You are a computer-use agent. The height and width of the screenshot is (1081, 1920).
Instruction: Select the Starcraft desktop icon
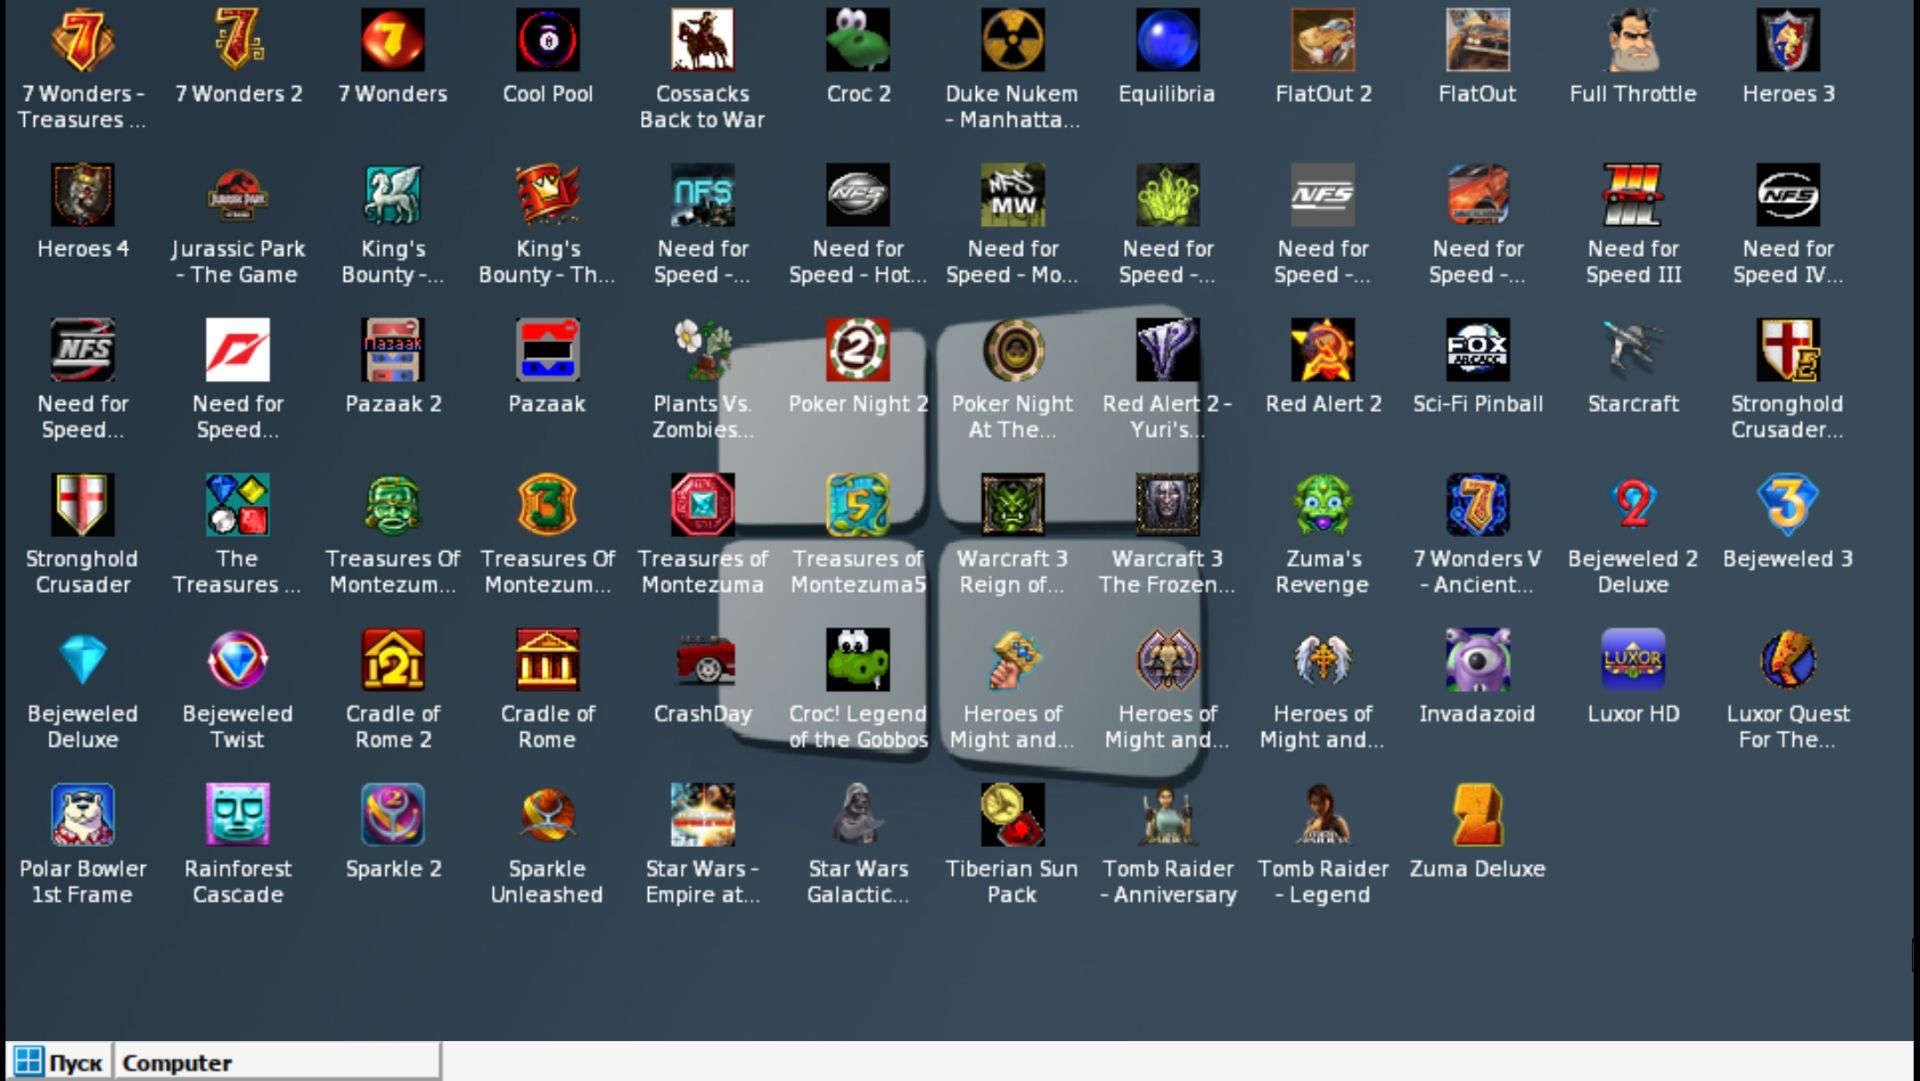pos(1632,351)
